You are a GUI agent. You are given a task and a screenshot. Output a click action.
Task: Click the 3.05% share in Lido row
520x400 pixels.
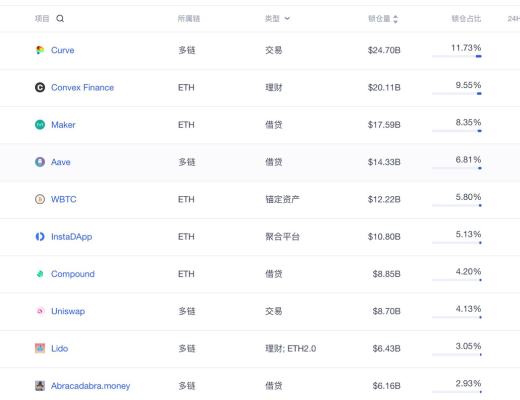[x=468, y=346]
